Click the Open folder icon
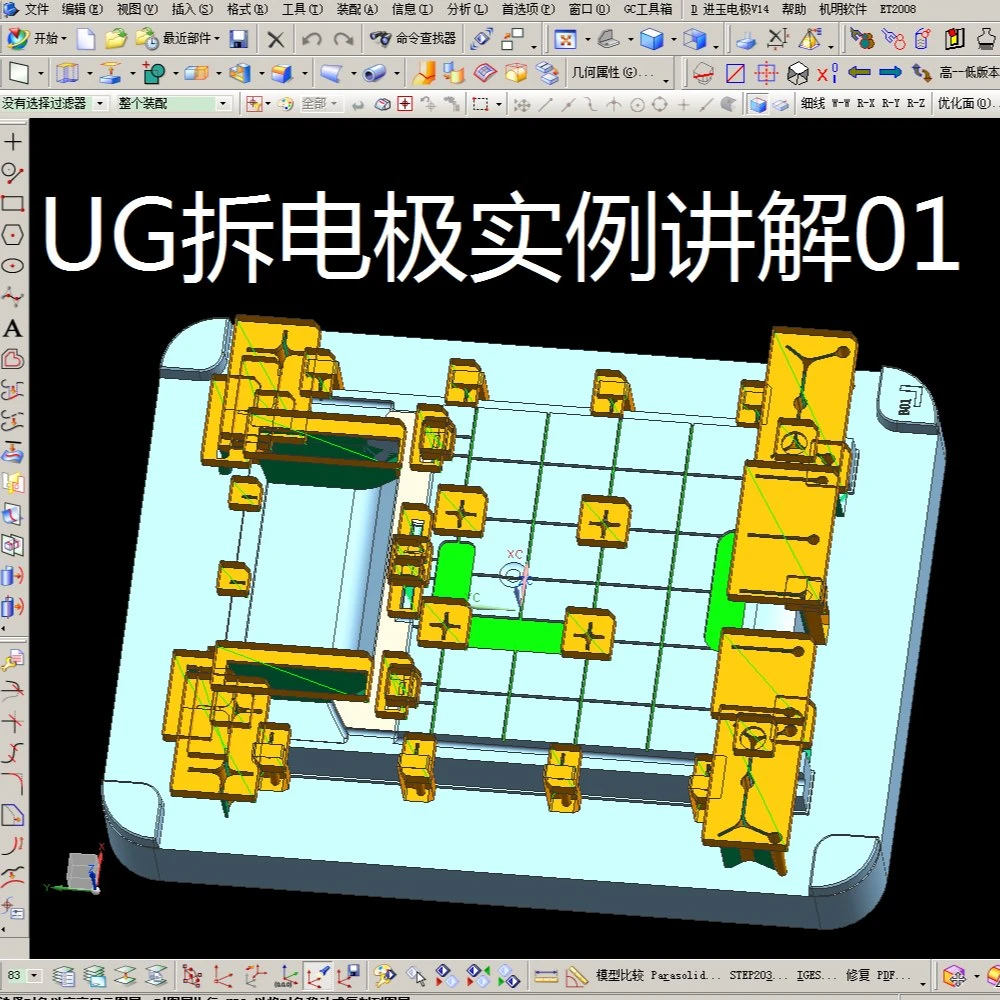Viewport: 1000px width, 1000px height. (116, 39)
